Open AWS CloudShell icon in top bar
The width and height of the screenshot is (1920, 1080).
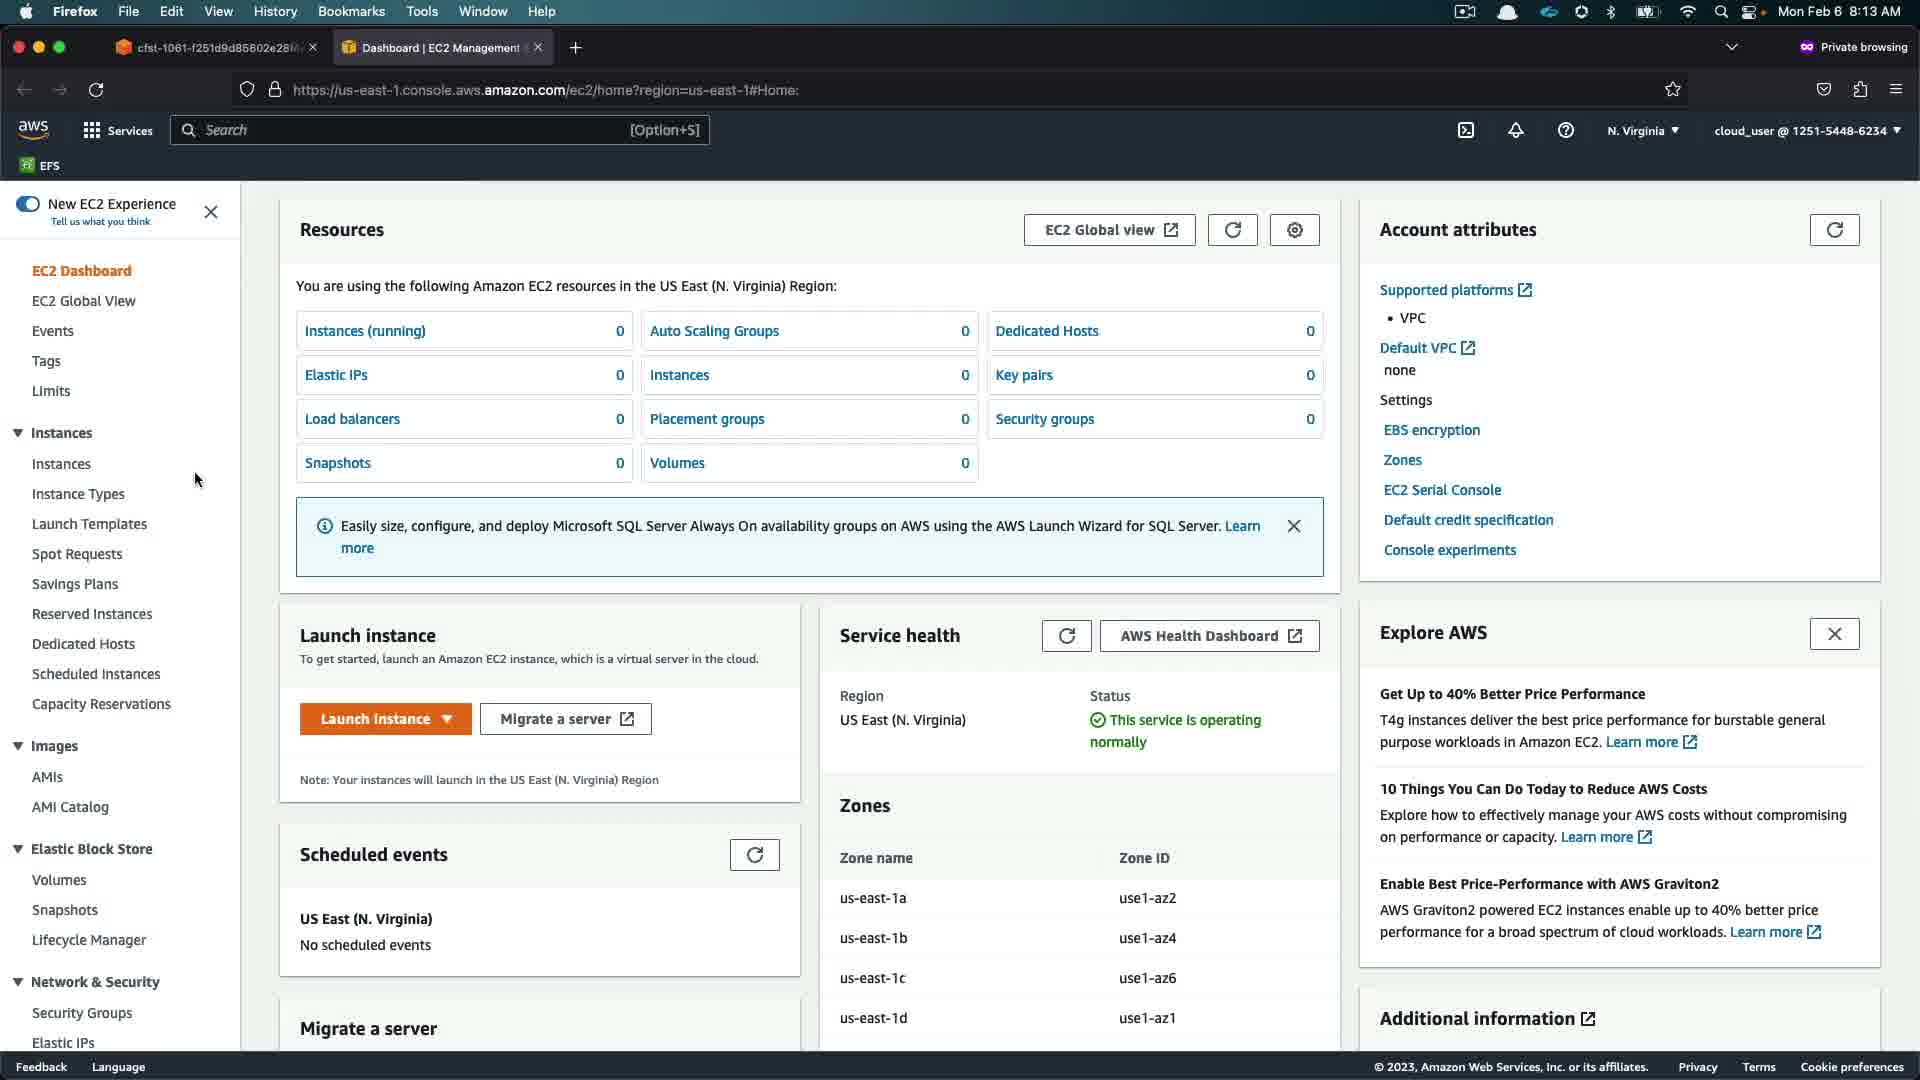coord(1466,130)
